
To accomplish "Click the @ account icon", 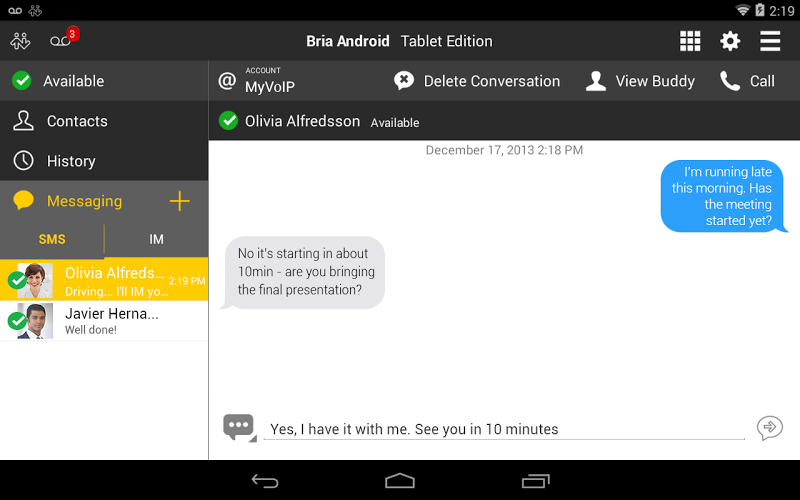I will tap(227, 81).
